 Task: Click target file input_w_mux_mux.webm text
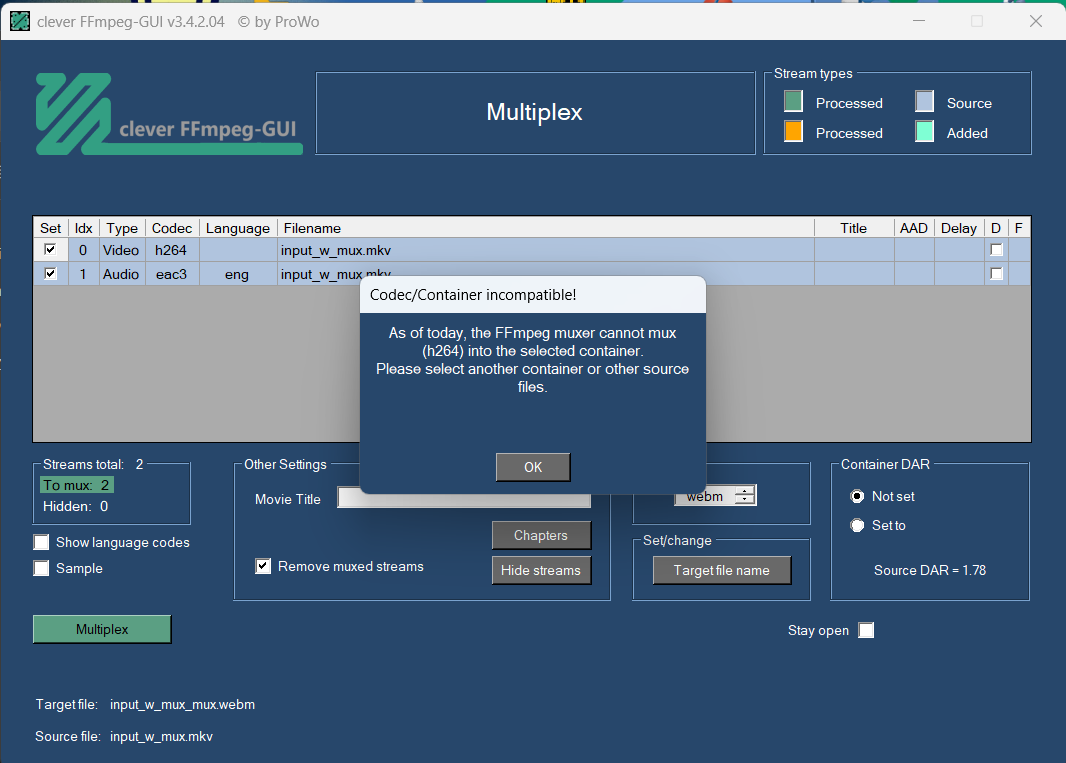(x=182, y=705)
